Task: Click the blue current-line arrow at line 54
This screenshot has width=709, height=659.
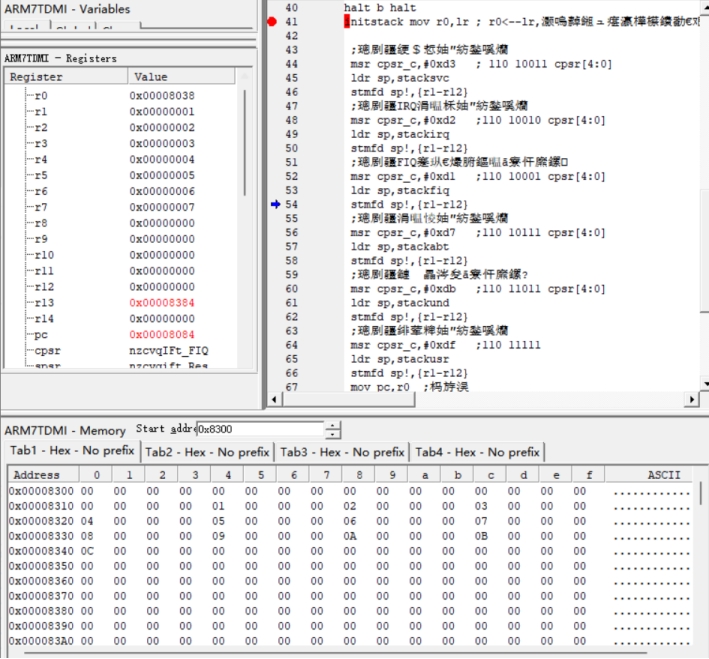Action: [x=275, y=204]
